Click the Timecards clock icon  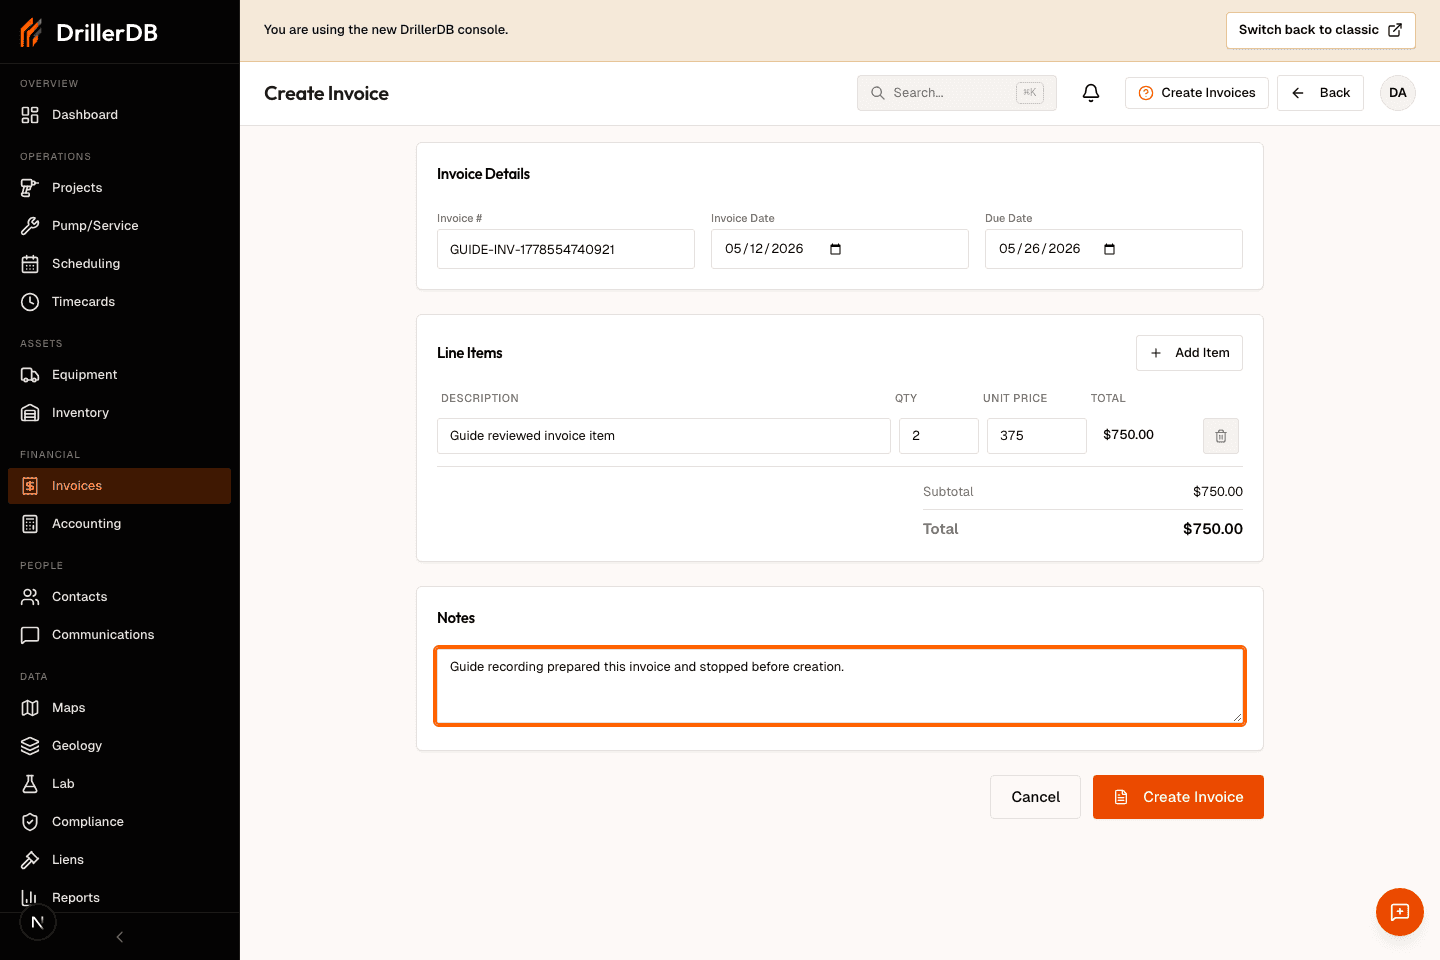pos(30,302)
